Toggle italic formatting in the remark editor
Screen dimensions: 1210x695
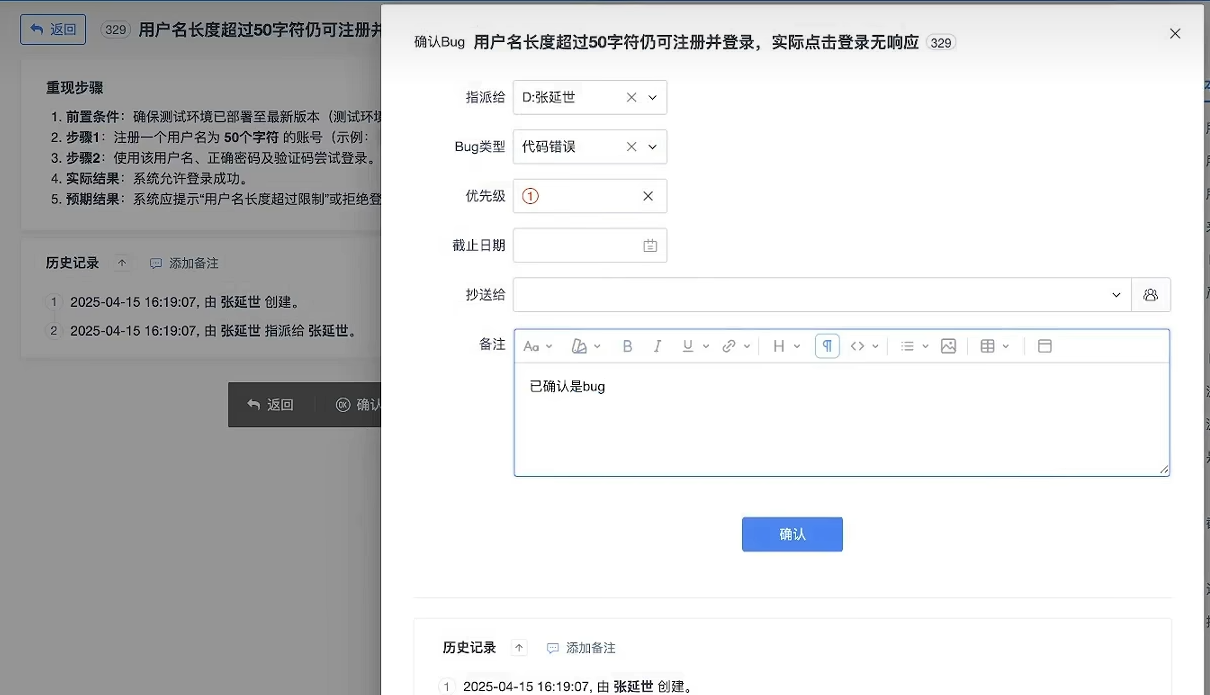[657, 346]
